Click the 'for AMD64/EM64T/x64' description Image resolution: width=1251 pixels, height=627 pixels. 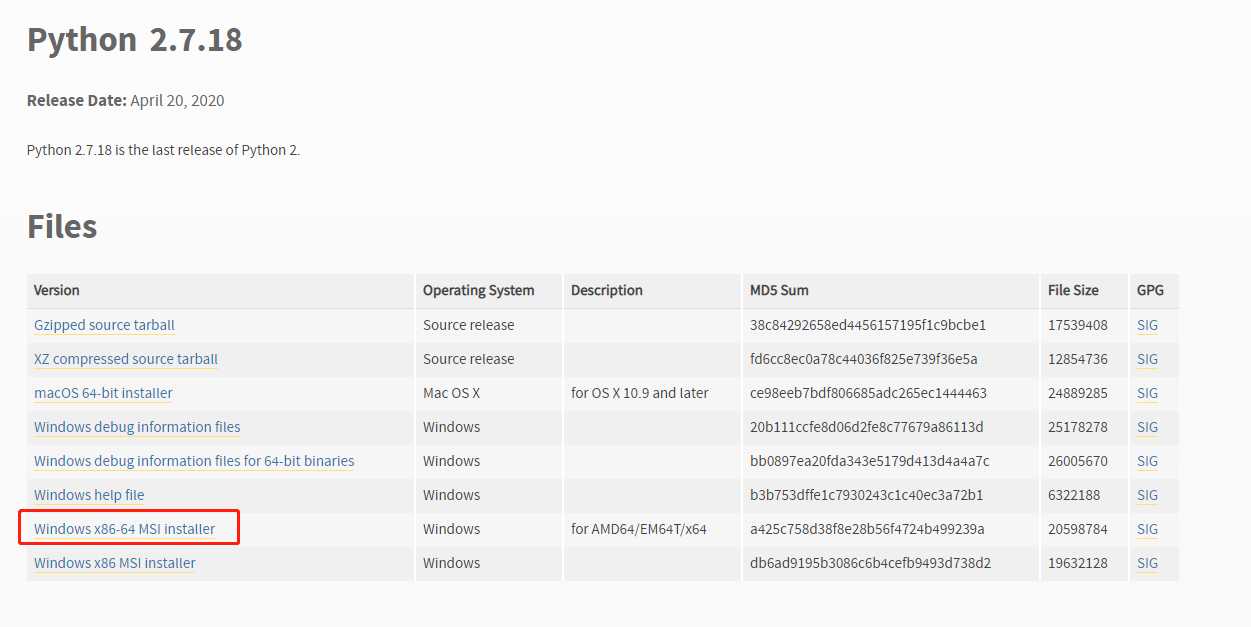[x=639, y=529]
